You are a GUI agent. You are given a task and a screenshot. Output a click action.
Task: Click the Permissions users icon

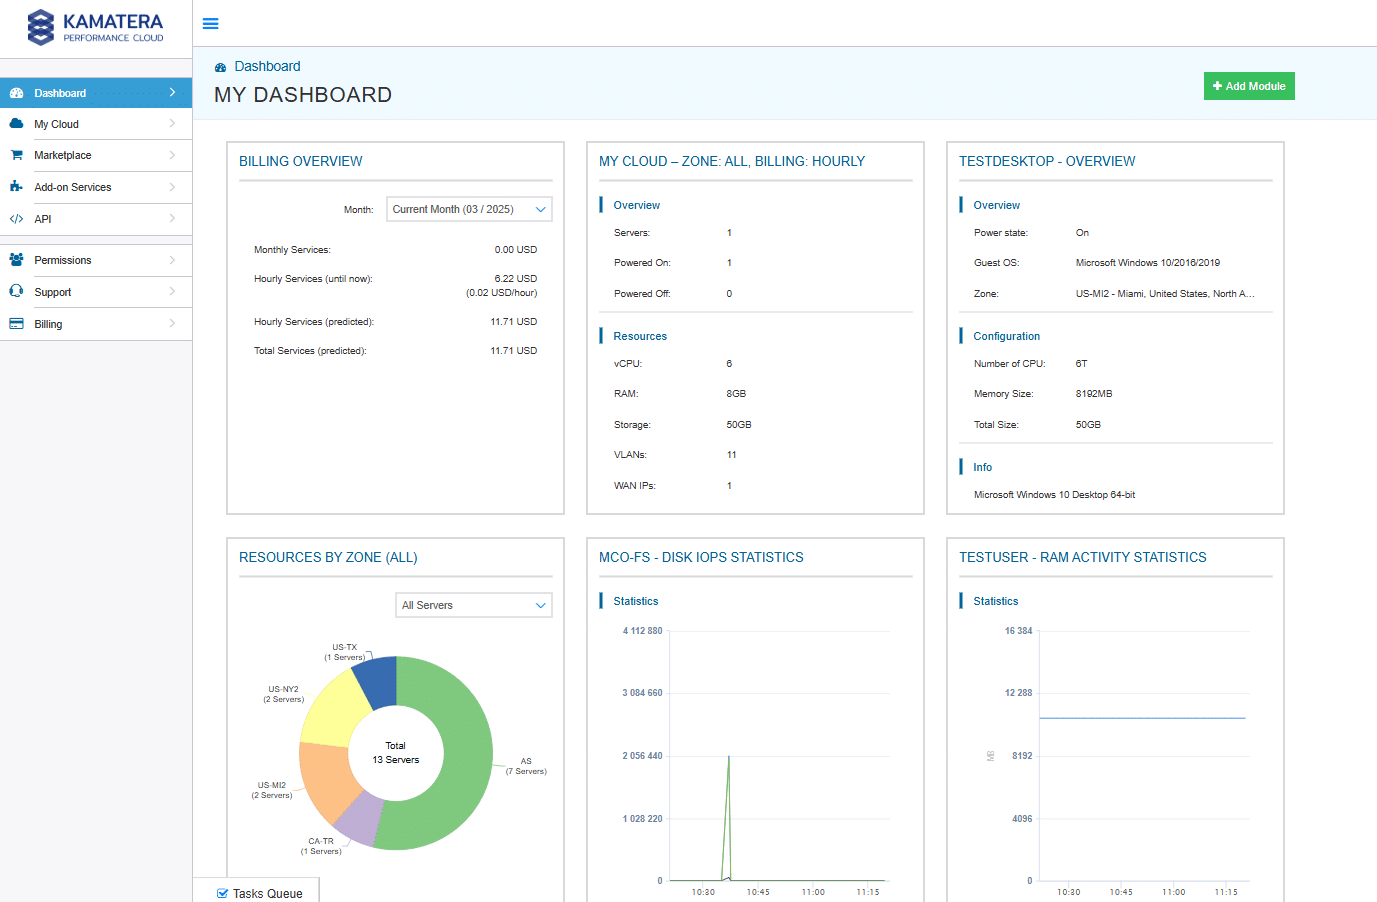[16, 260]
